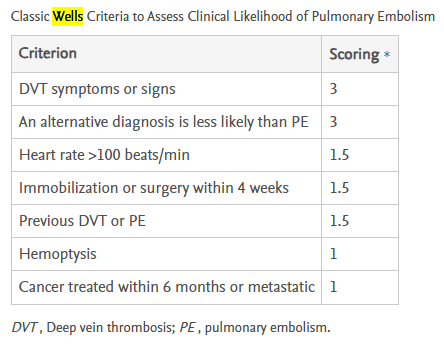The height and width of the screenshot is (361, 444).
Task: Click the blue asterisk next to Scoring
Action: (387, 54)
